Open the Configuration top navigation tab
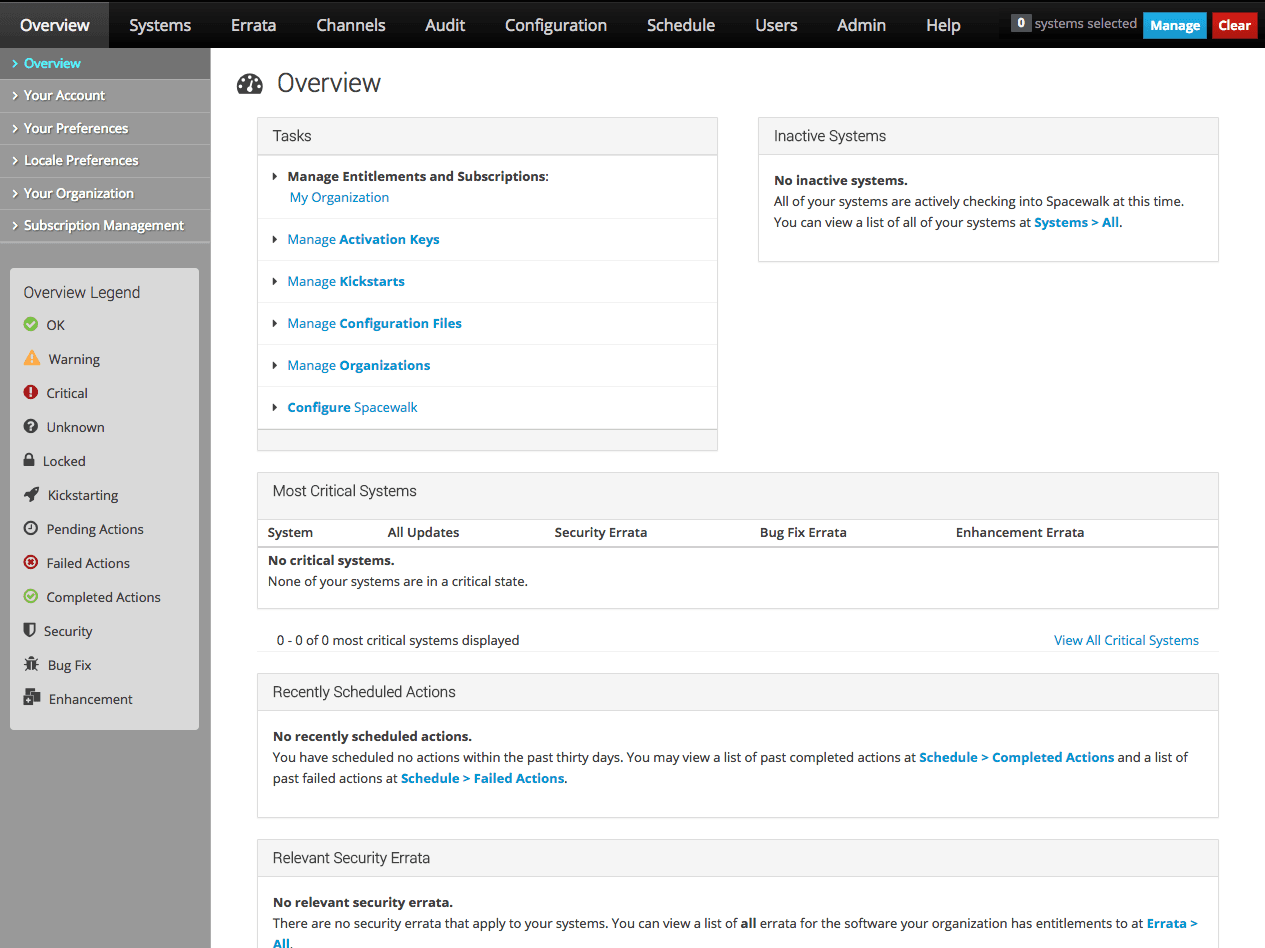1265x948 pixels. point(556,25)
